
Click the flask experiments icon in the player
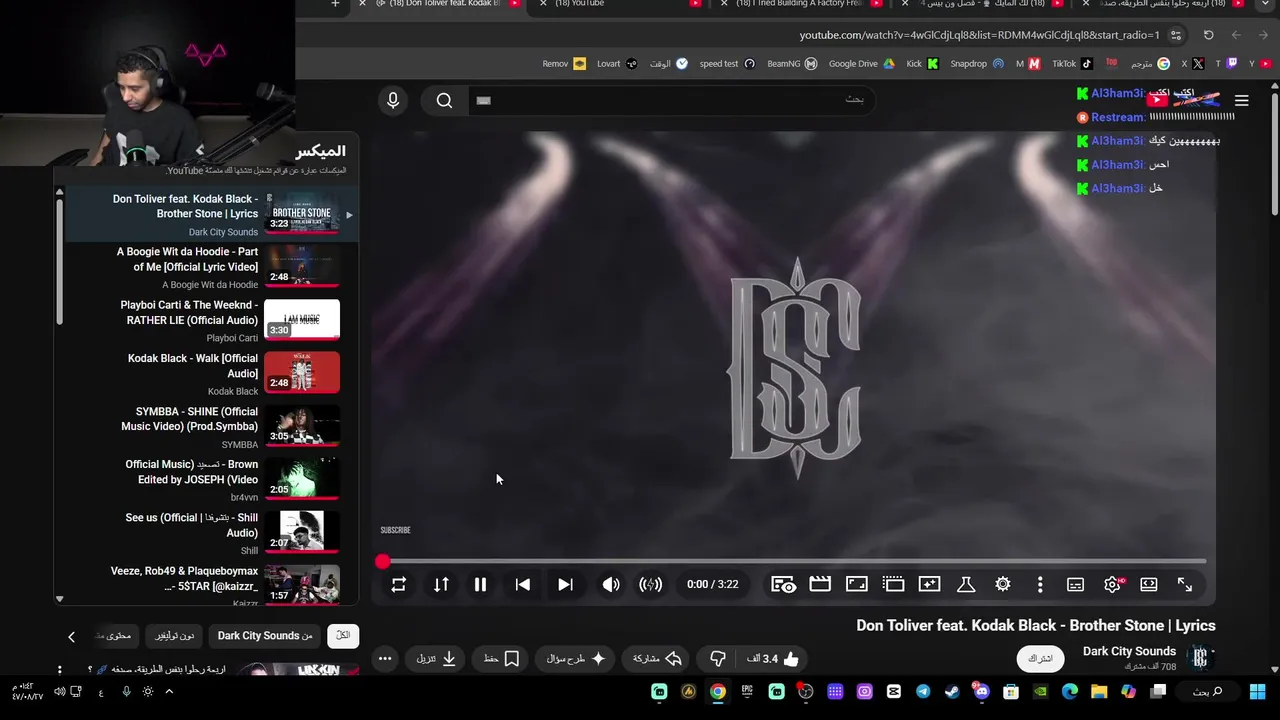tap(966, 585)
